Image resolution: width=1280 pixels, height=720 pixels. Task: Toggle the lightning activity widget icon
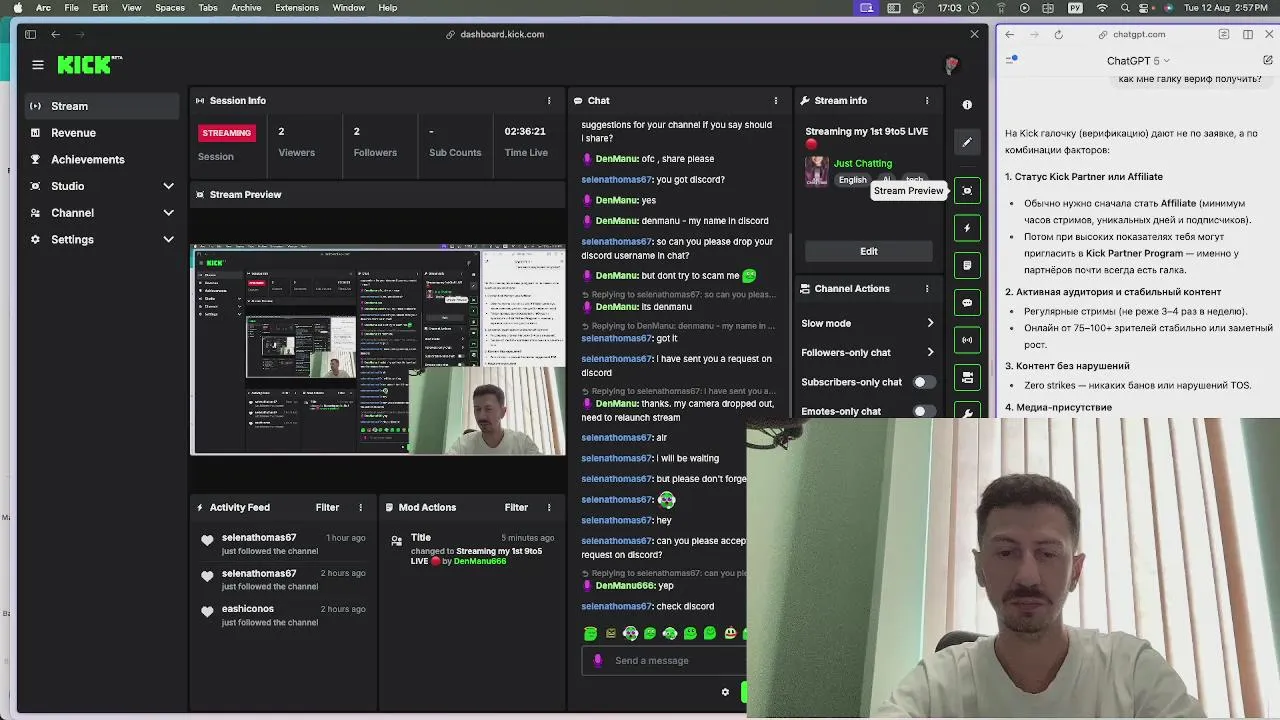(x=967, y=228)
